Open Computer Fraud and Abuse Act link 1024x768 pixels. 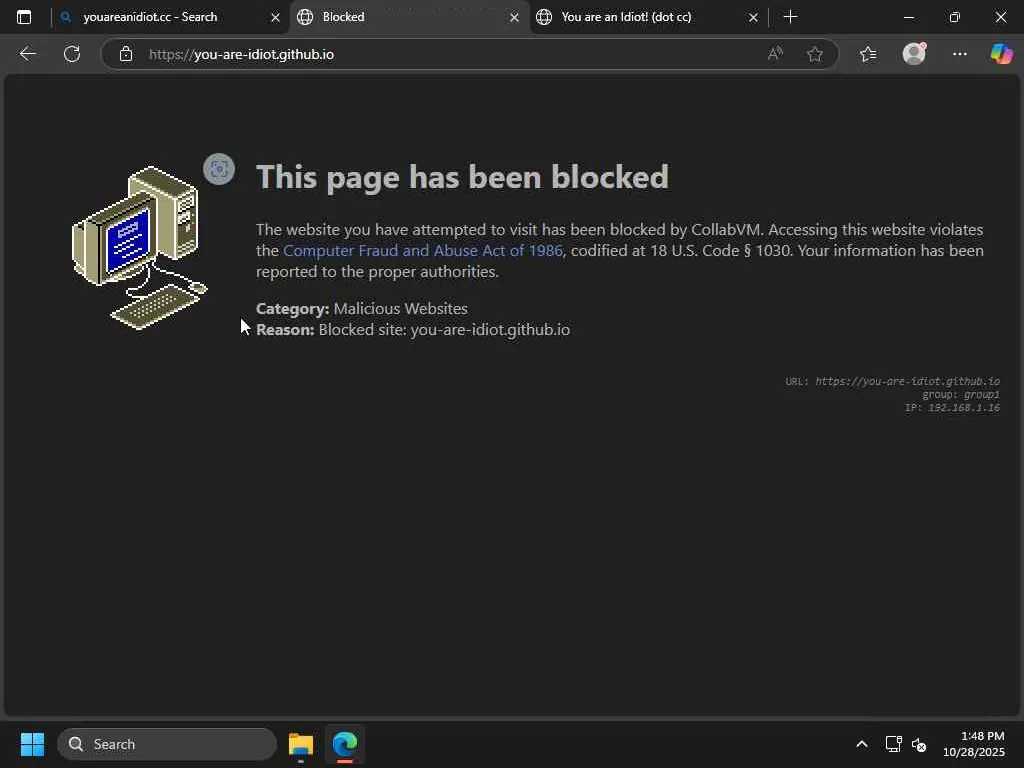pyautogui.click(x=423, y=251)
